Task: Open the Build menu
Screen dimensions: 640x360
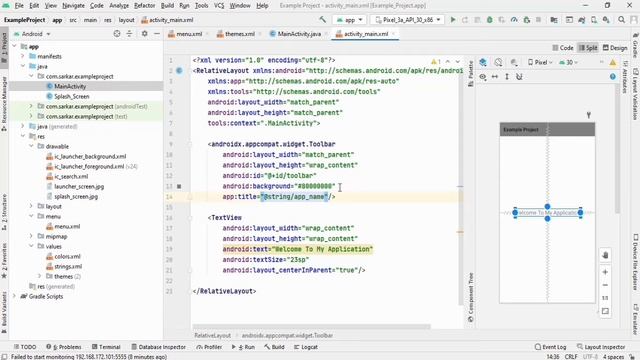Action: tap(167, 6)
